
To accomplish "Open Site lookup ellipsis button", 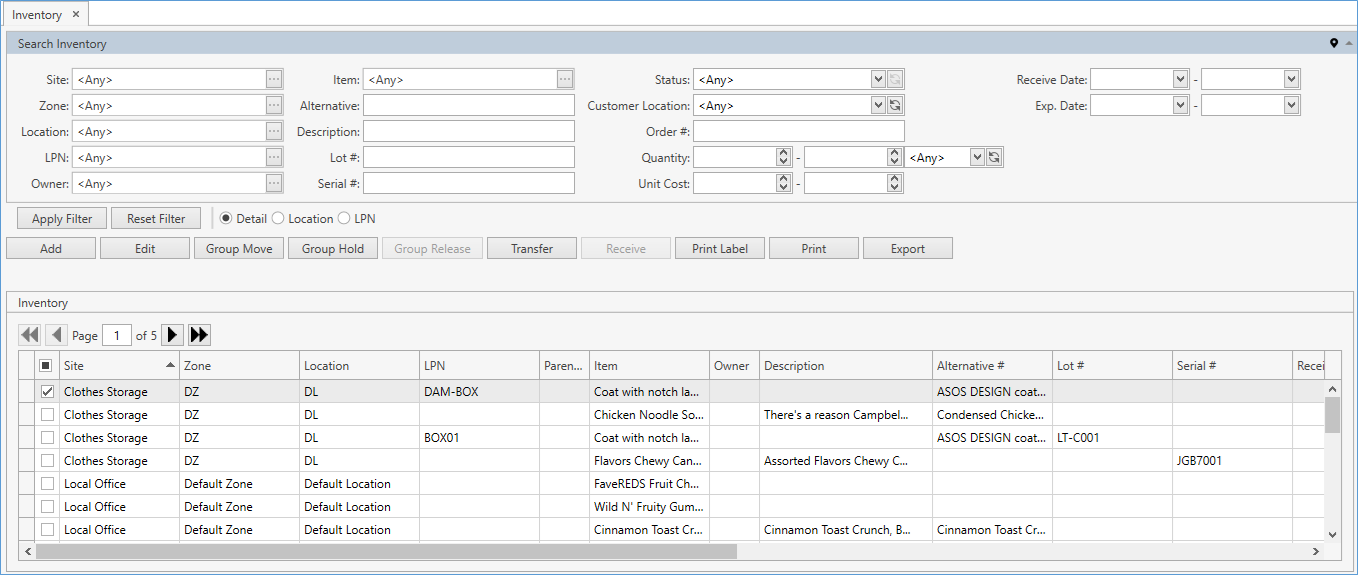I will click(274, 80).
